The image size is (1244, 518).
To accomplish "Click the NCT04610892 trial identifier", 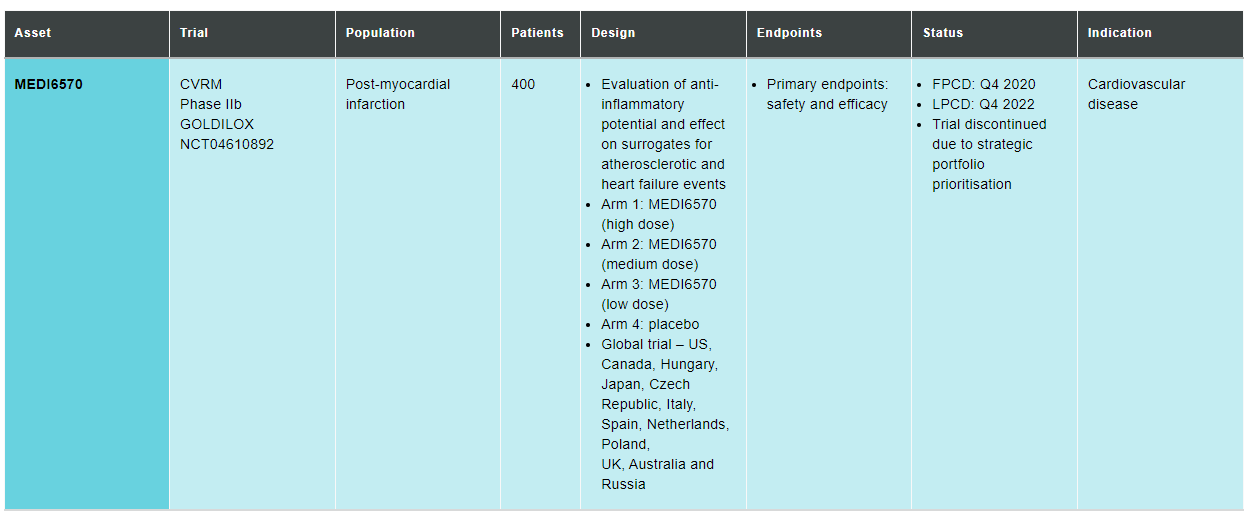I will [227, 144].
